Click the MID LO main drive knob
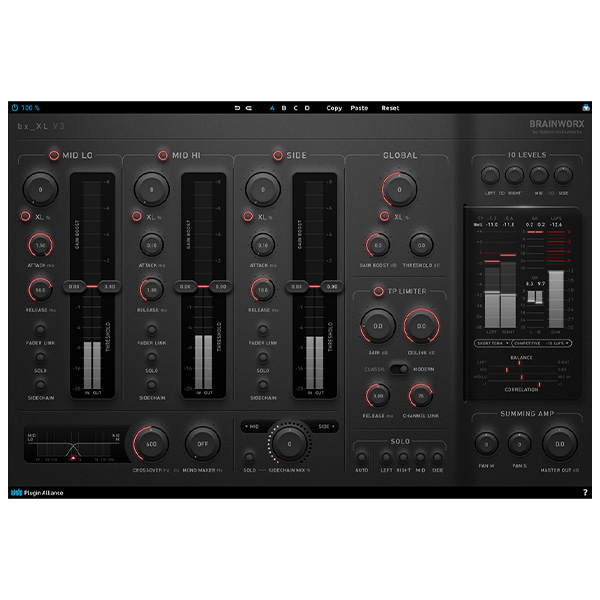This screenshot has width=600, height=600. pyautogui.click(x=41, y=189)
